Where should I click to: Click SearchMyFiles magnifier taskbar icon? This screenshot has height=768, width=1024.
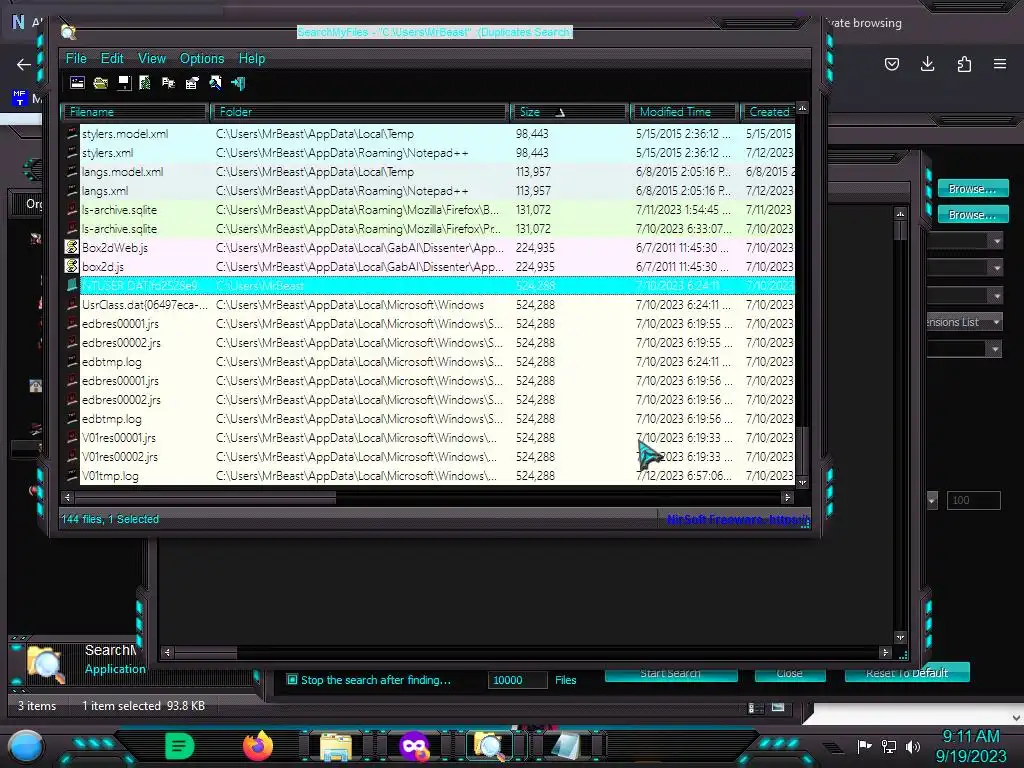tap(489, 746)
